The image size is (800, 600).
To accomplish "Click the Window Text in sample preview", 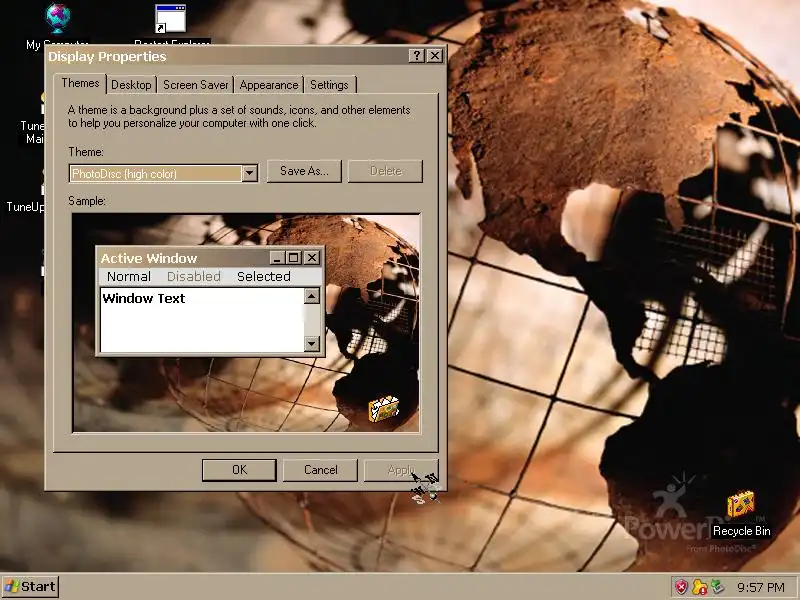I will click(144, 298).
